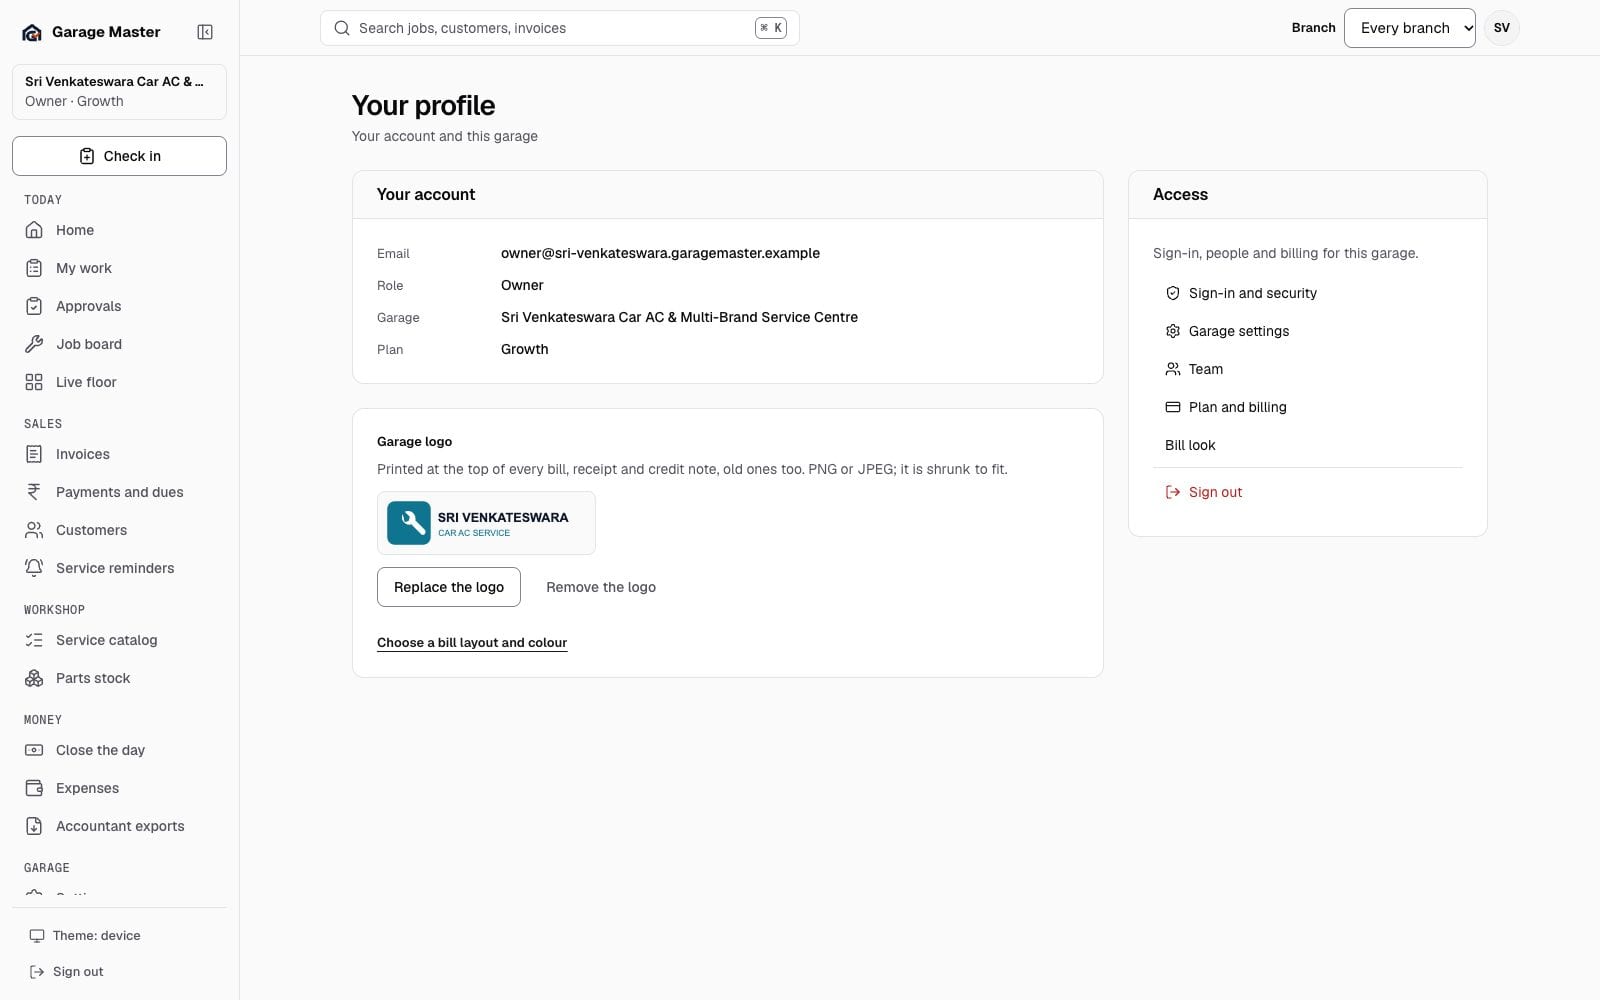Open the Branch dropdown showing Every branch
This screenshot has height=1000, width=1600.
(1410, 28)
